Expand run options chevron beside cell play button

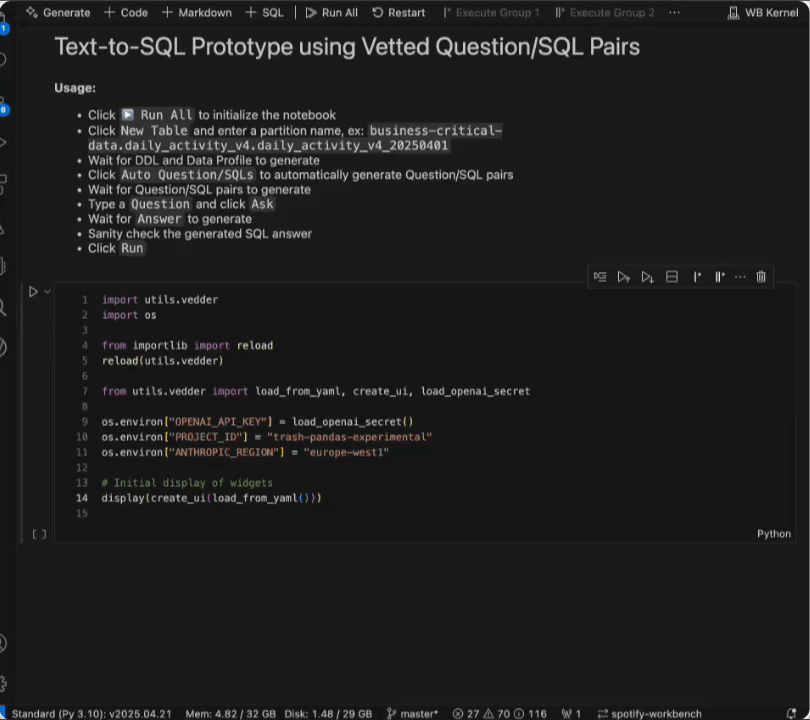click(x=47, y=292)
